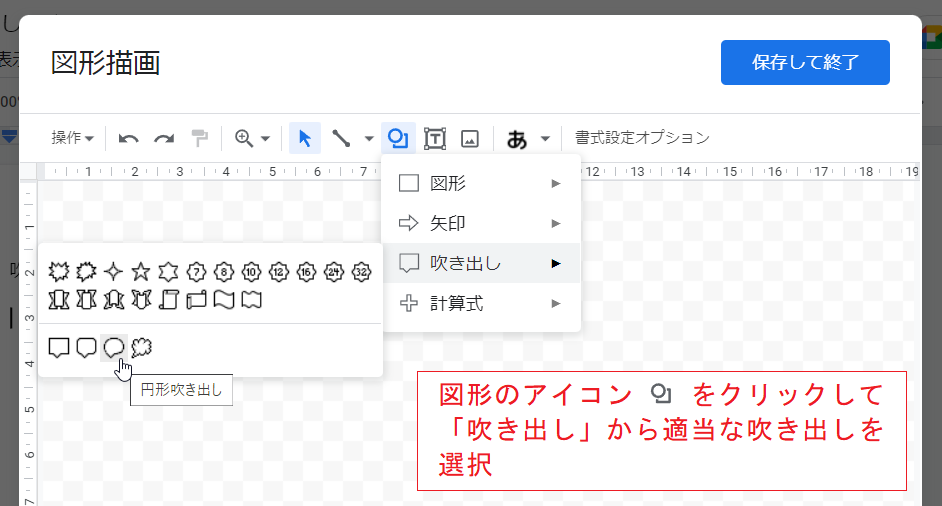Open the line type dropdown arrow
Image resolution: width=942 pixels, height=506 pixels.
tap(369, 139)
